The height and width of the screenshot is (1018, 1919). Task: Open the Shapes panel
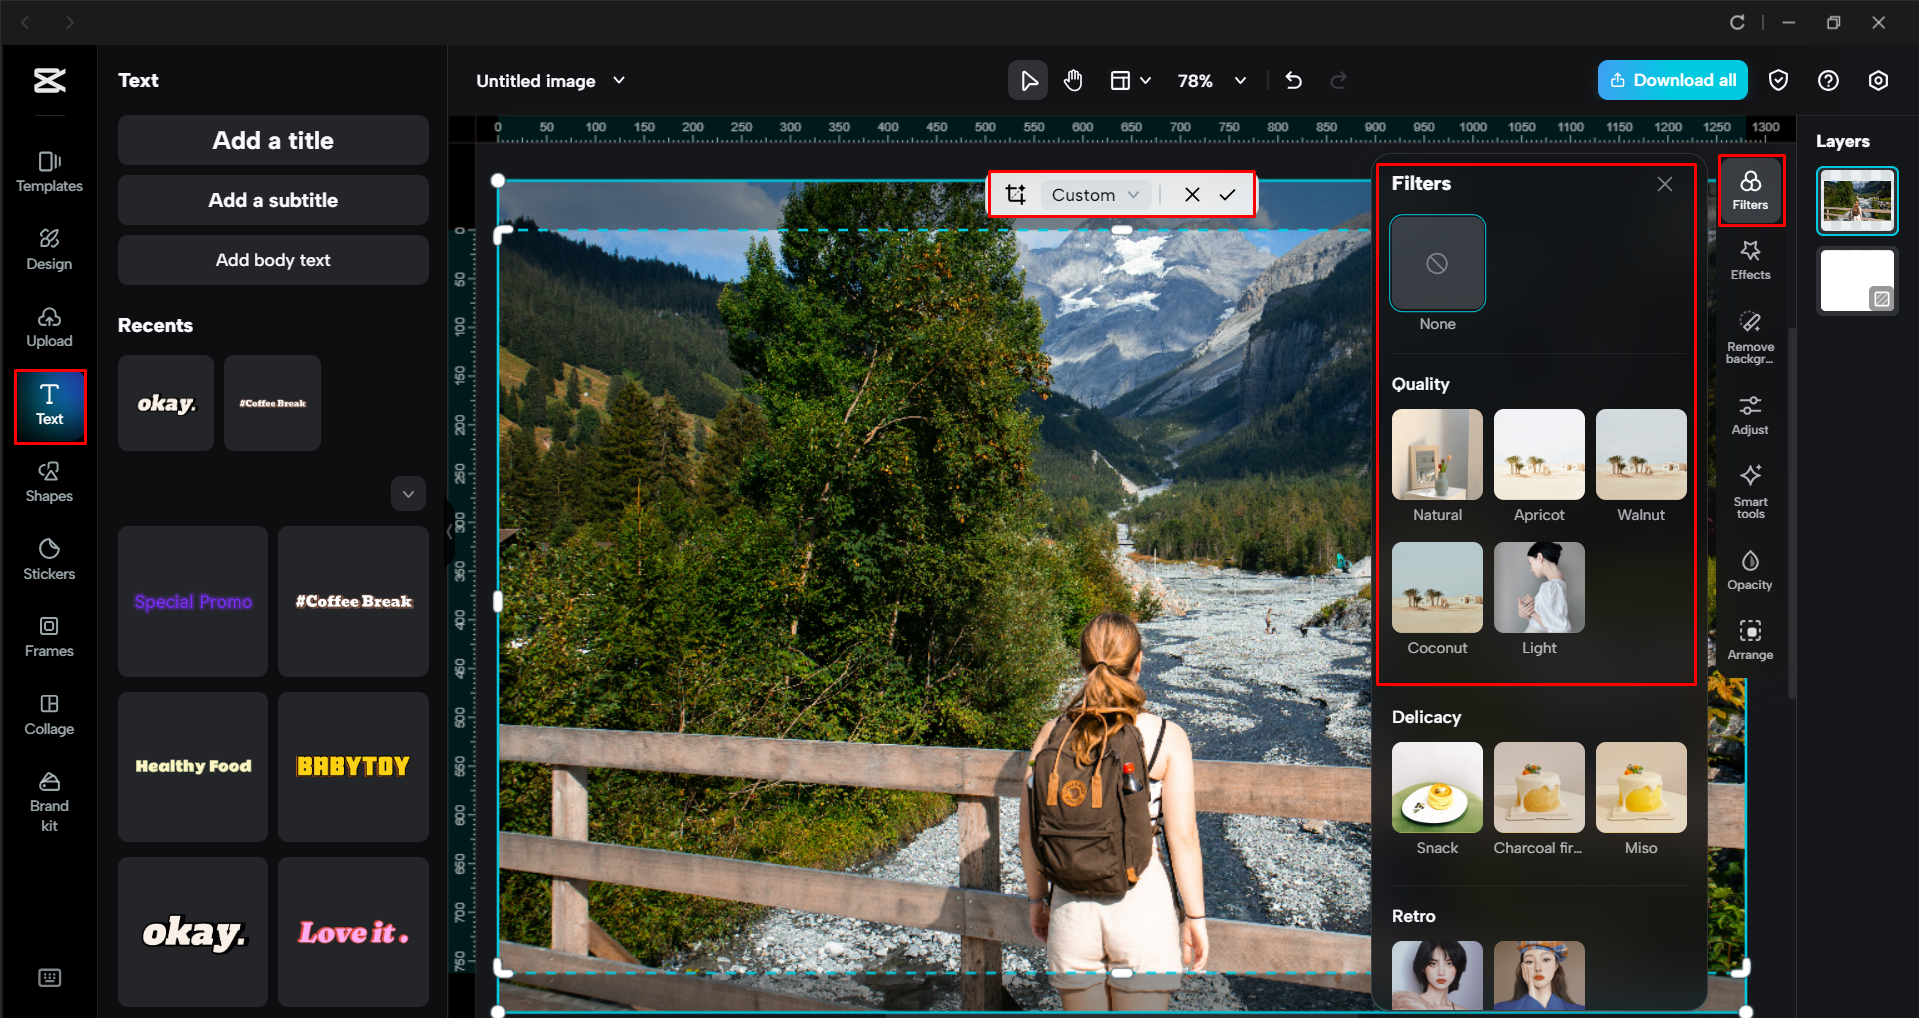(48, 483)
